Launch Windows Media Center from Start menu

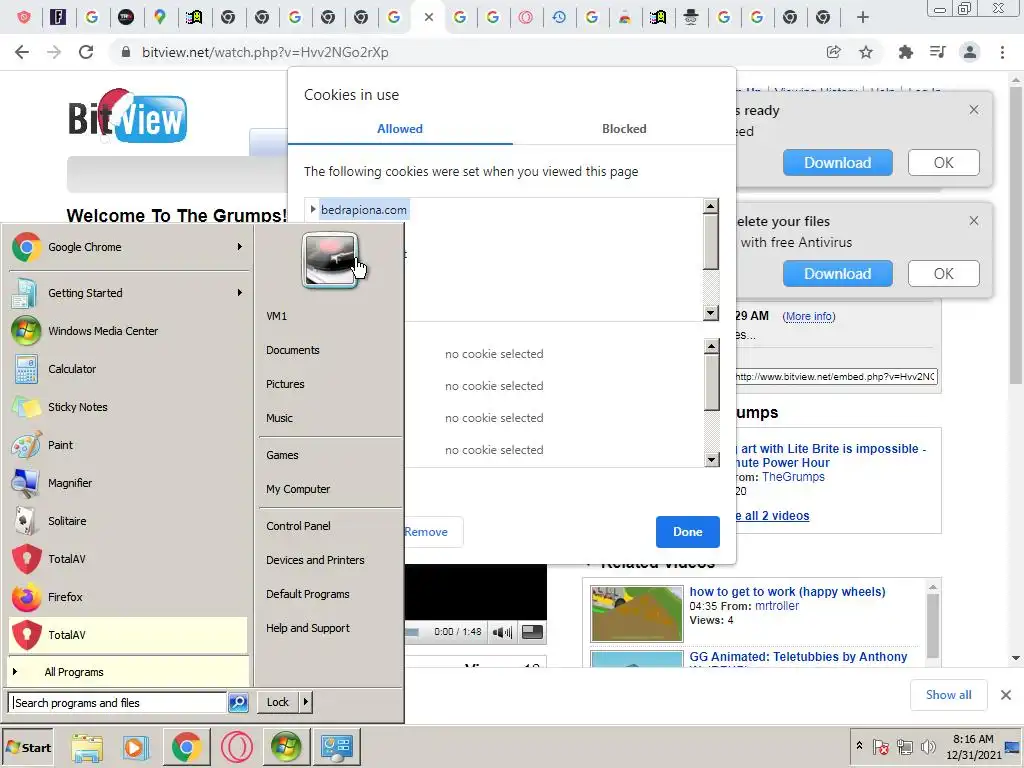click(128, 331)
